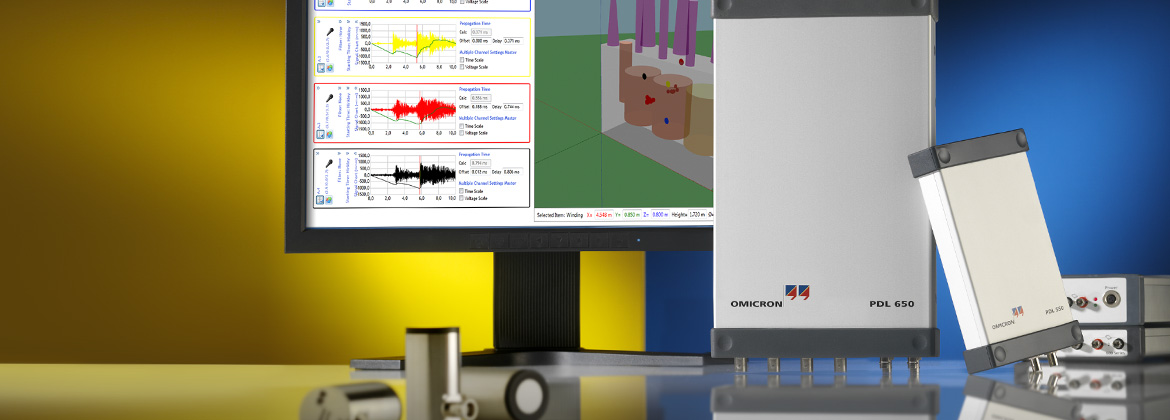The width and height of the screenshot is (1170, 420).
Task: Click 'Propagation Time' heading in the yellow panel
Action: coord(475,23)
